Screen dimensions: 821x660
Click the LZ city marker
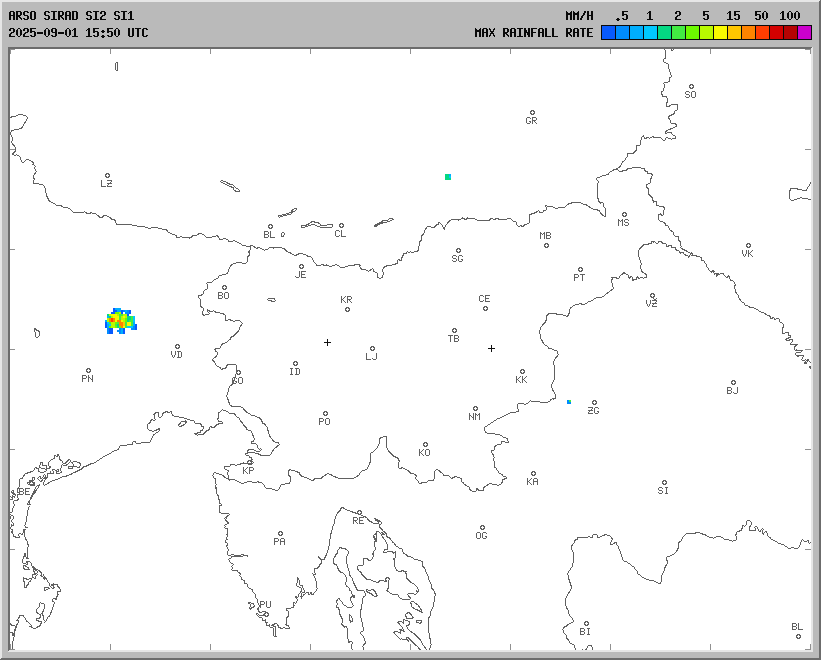(107, 176)
